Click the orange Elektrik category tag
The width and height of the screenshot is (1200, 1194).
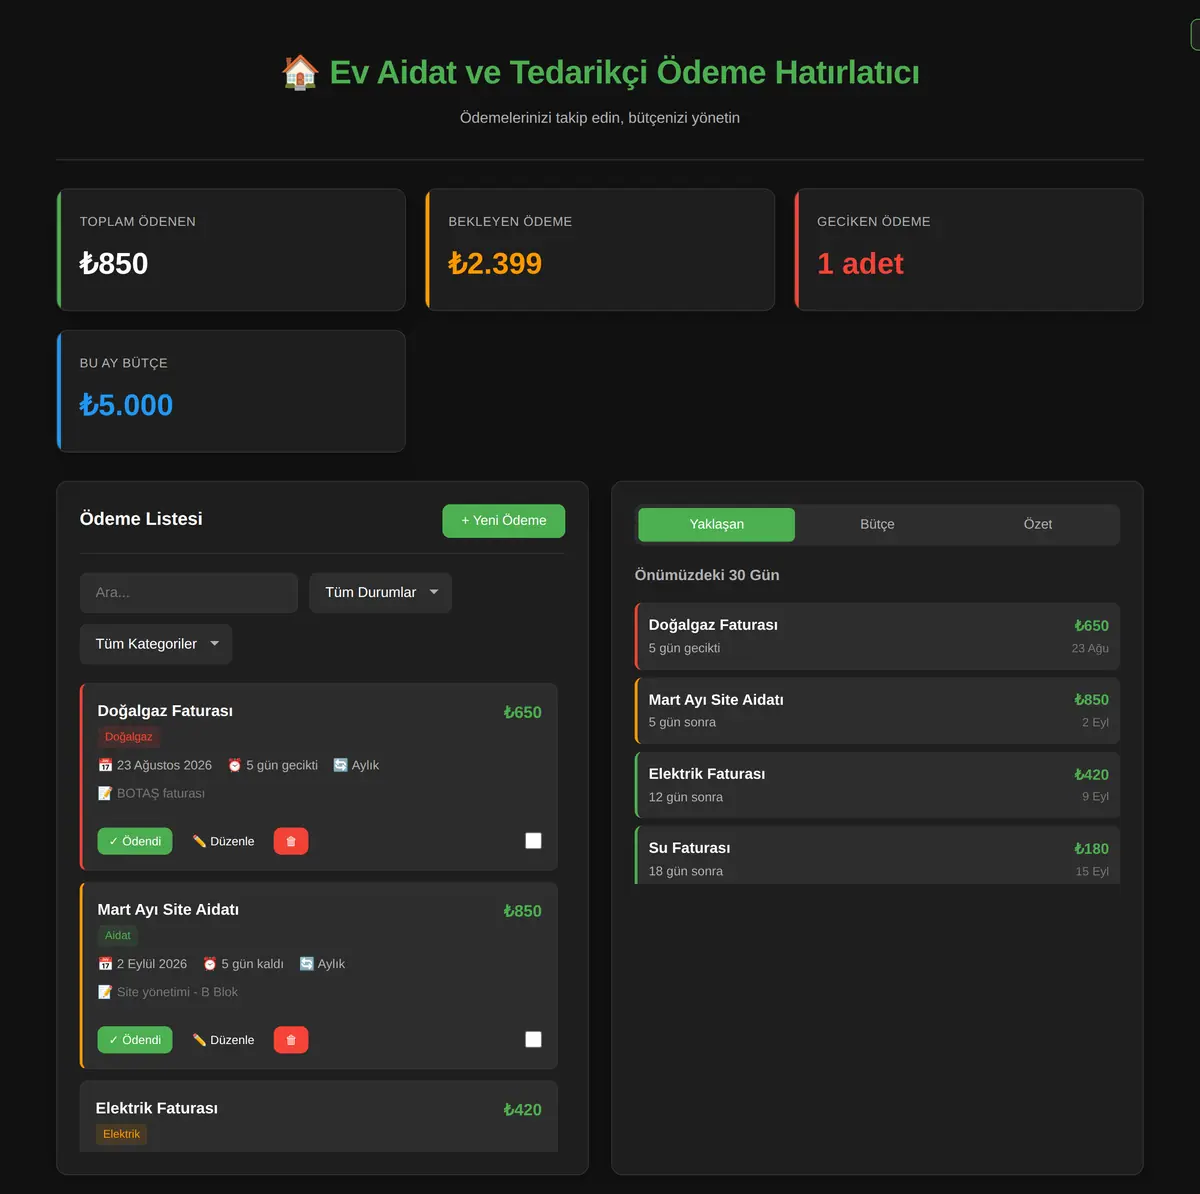click(x=121, y=1134)
